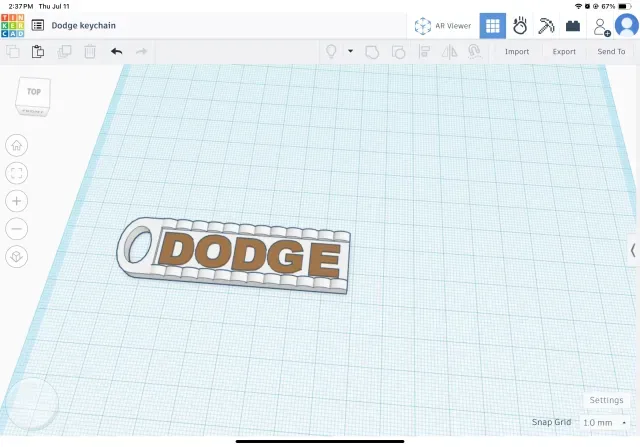Image resolution: width=640 pixels, height=447 pixels.
Task: Tap the orbit joystick control
Action: pyautogui.click(x=32, y=404)
